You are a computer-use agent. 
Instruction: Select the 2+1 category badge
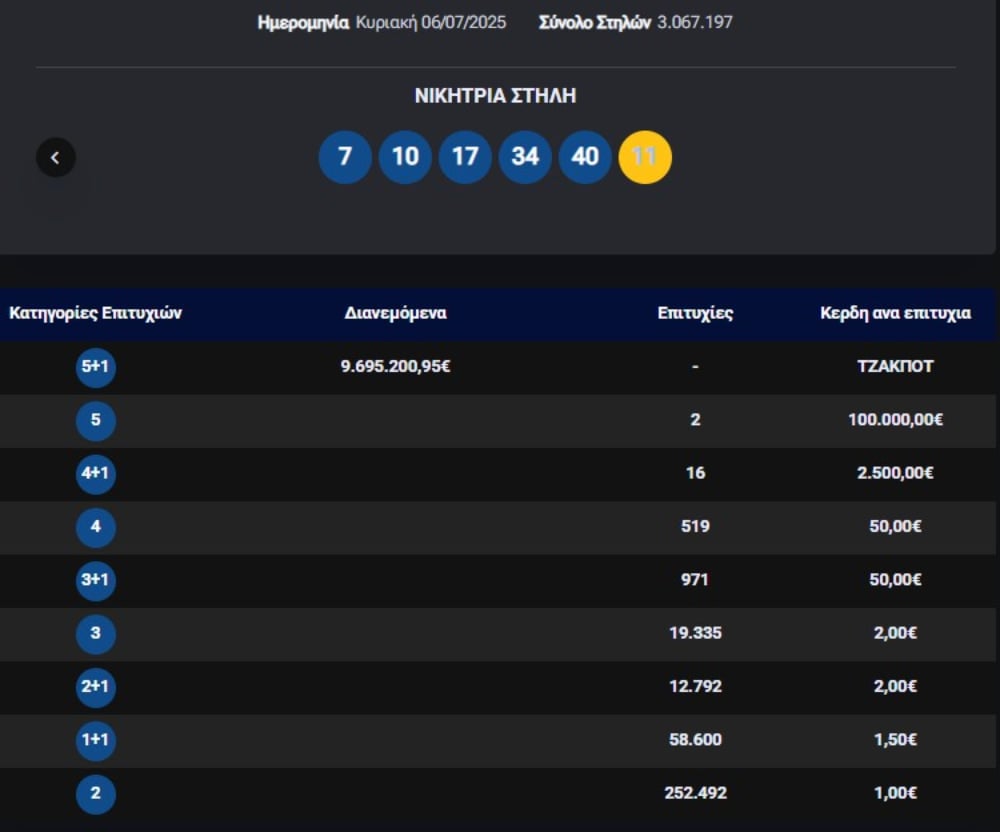[x=96, y=687]
